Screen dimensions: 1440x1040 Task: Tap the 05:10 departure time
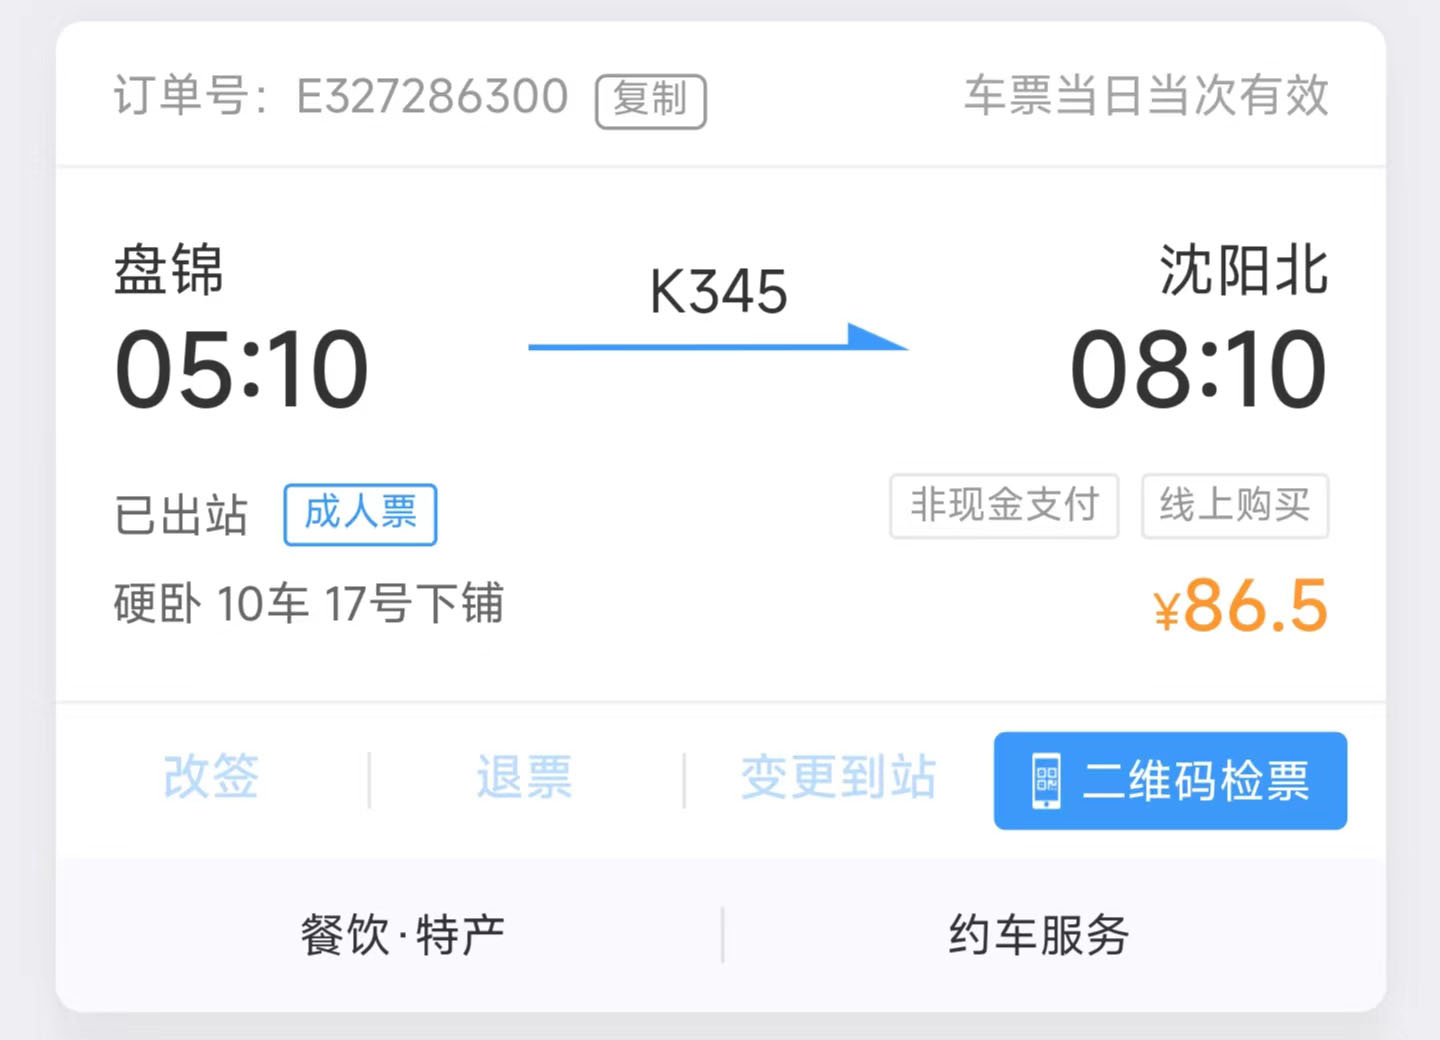click(x=242, y=371)
